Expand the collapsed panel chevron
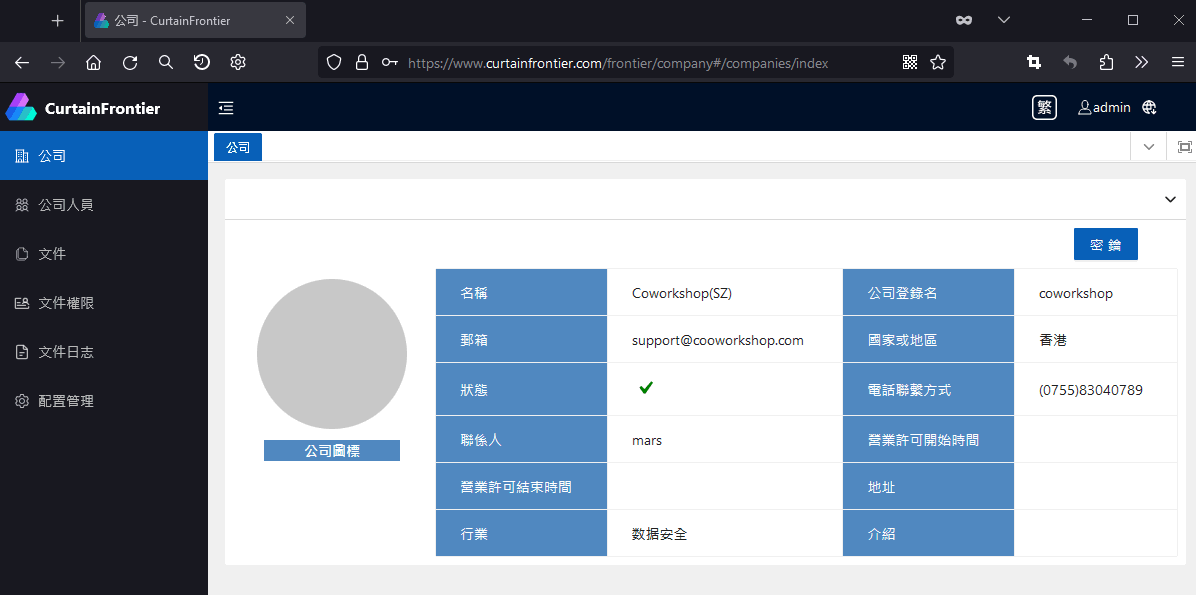The width and height of the screenshot is (1196, 595). 1170,199
